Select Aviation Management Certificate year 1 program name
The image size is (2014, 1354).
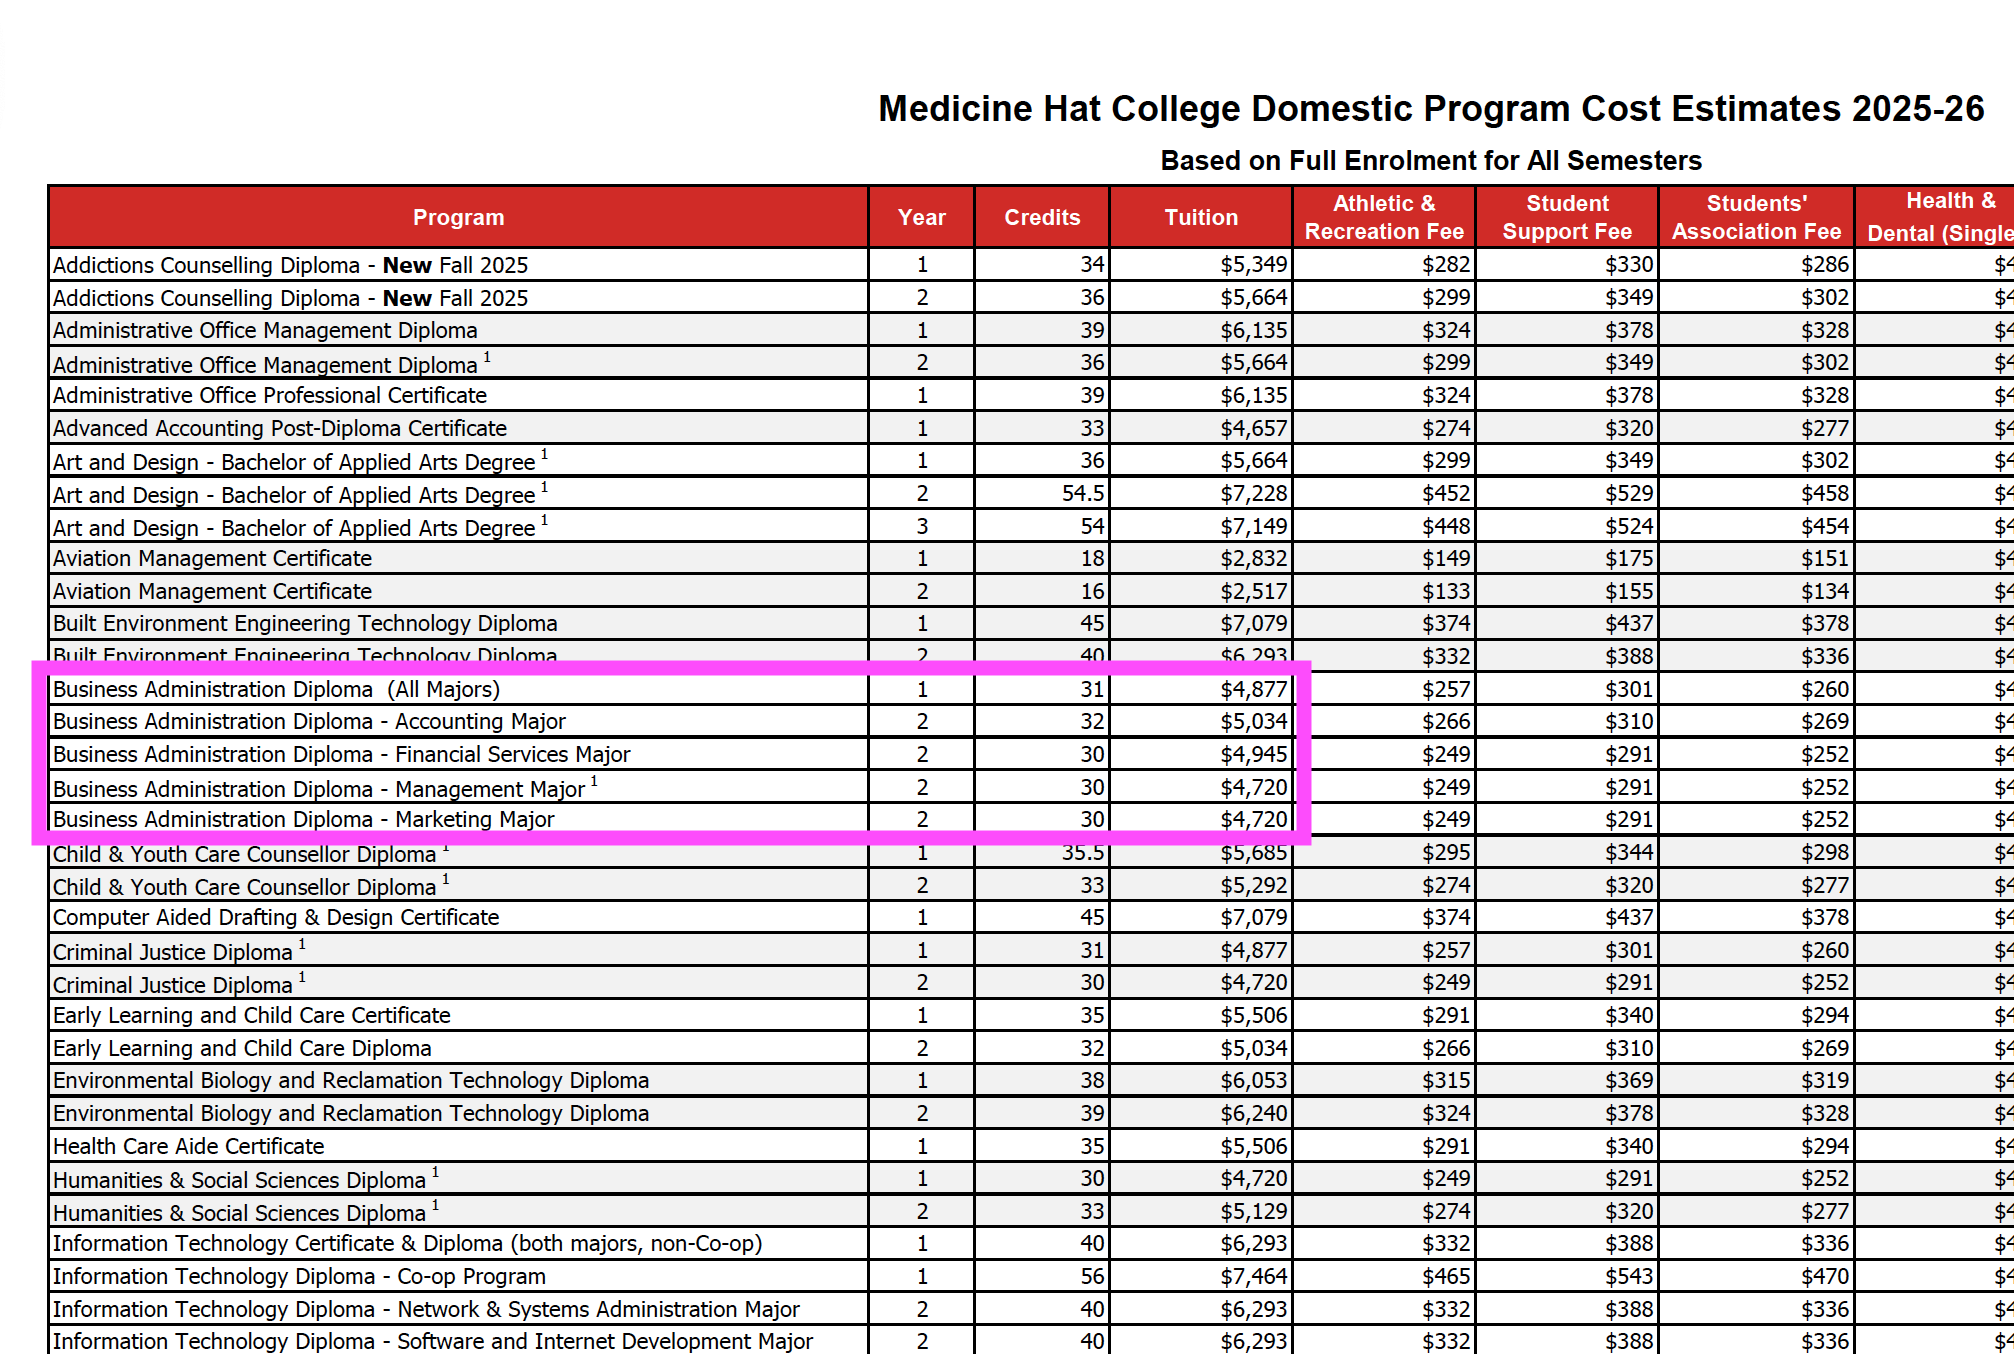[212, 558]
